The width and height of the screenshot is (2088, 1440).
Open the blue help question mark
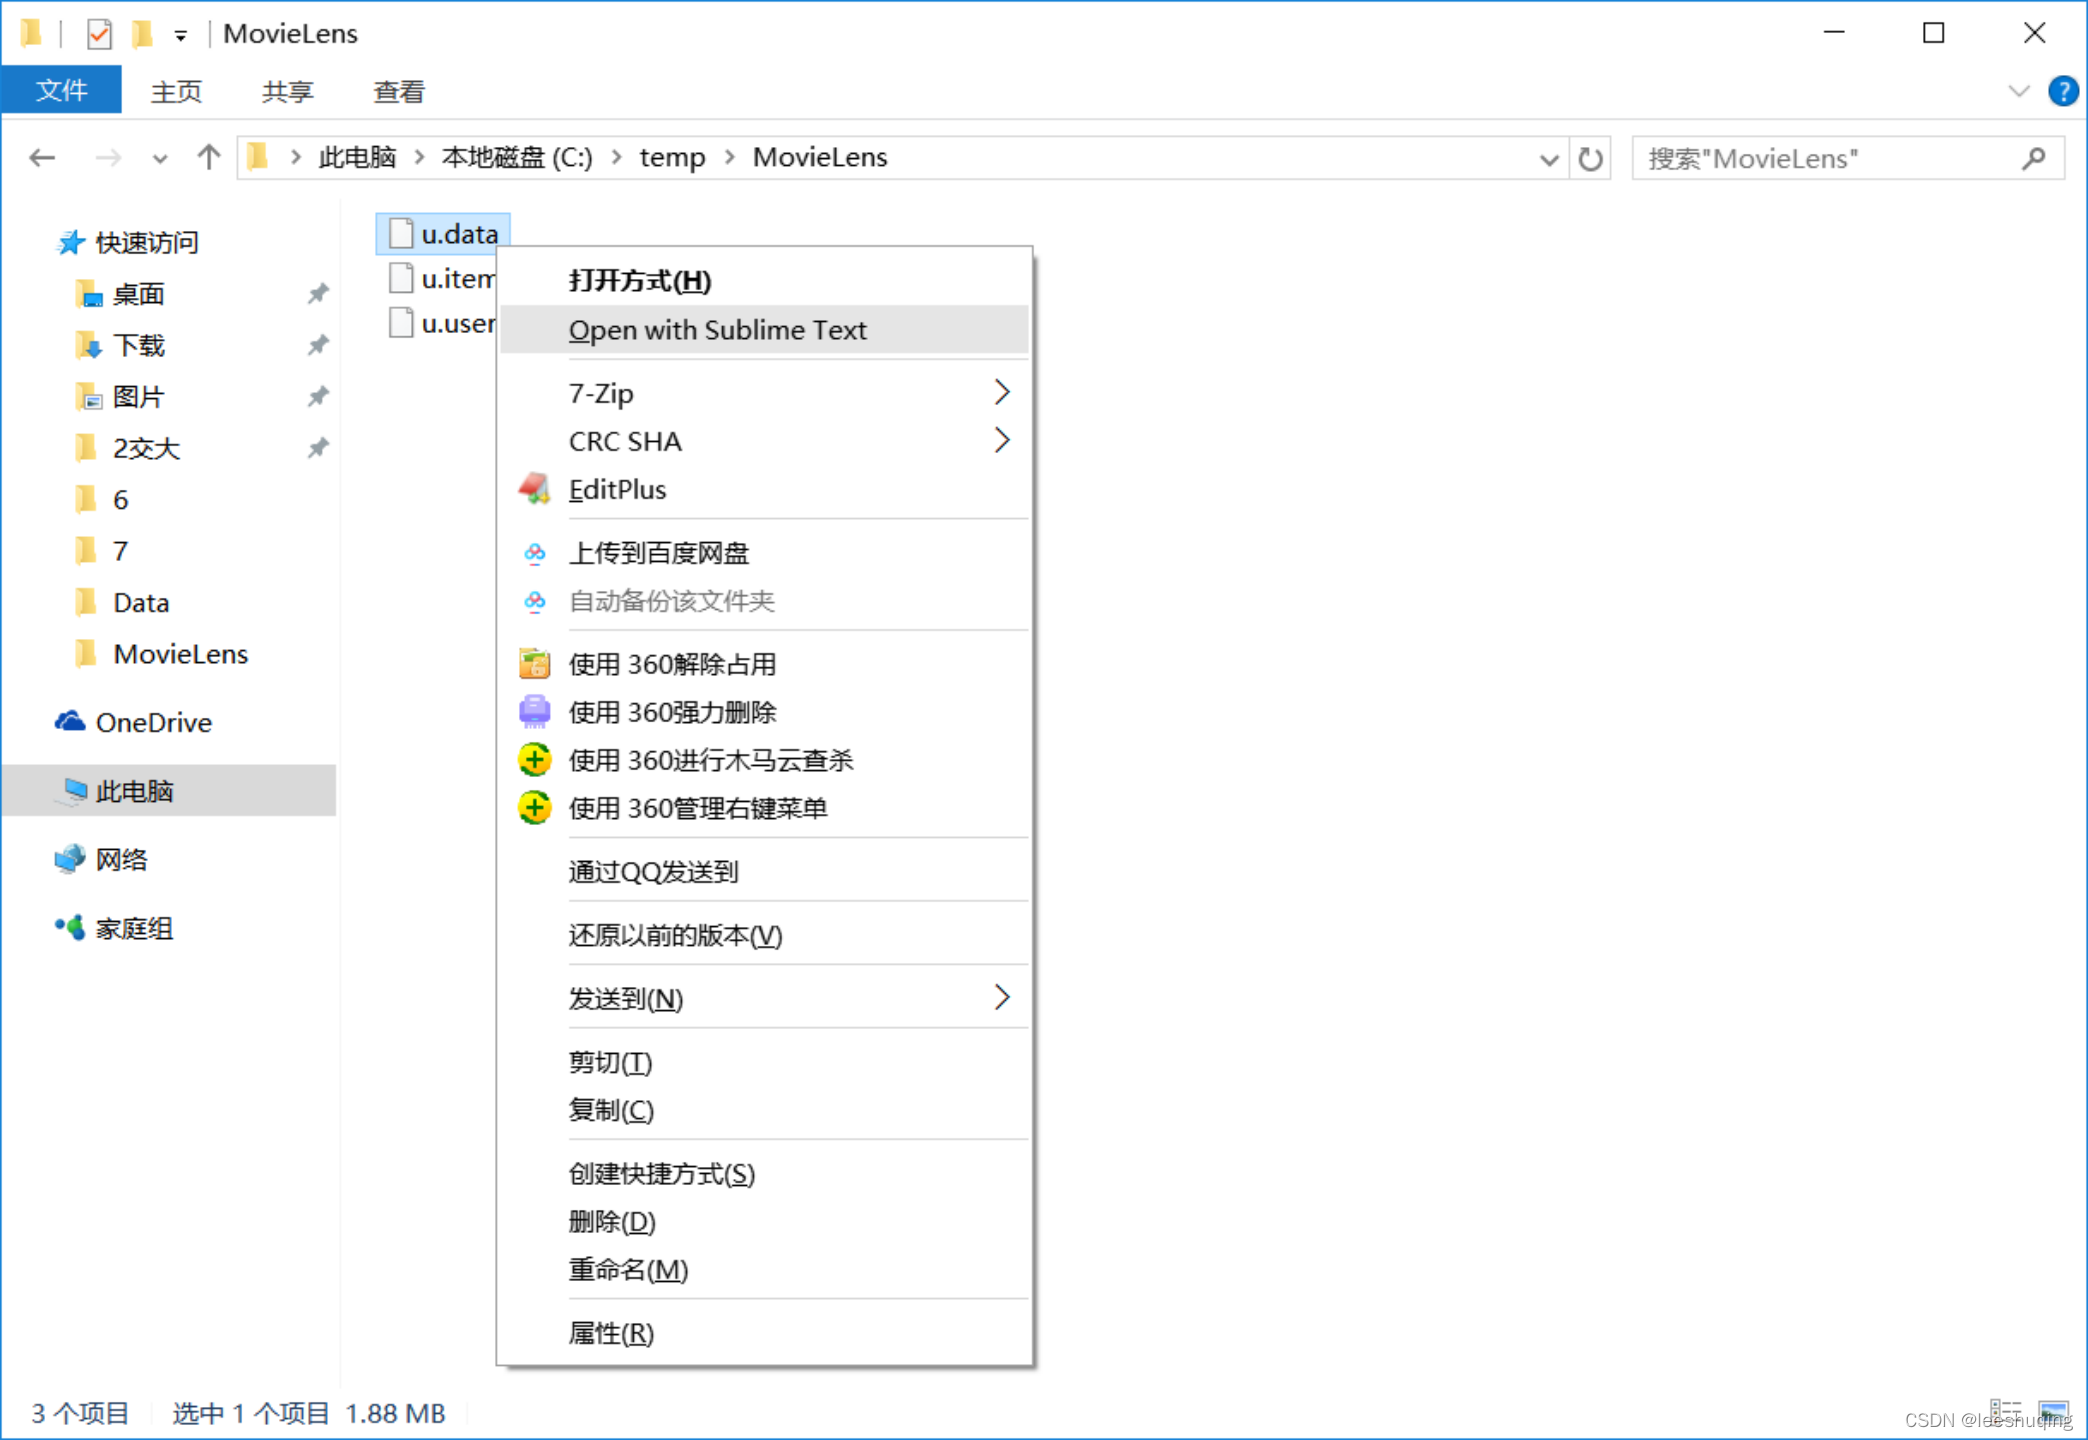pos(2062,91)
